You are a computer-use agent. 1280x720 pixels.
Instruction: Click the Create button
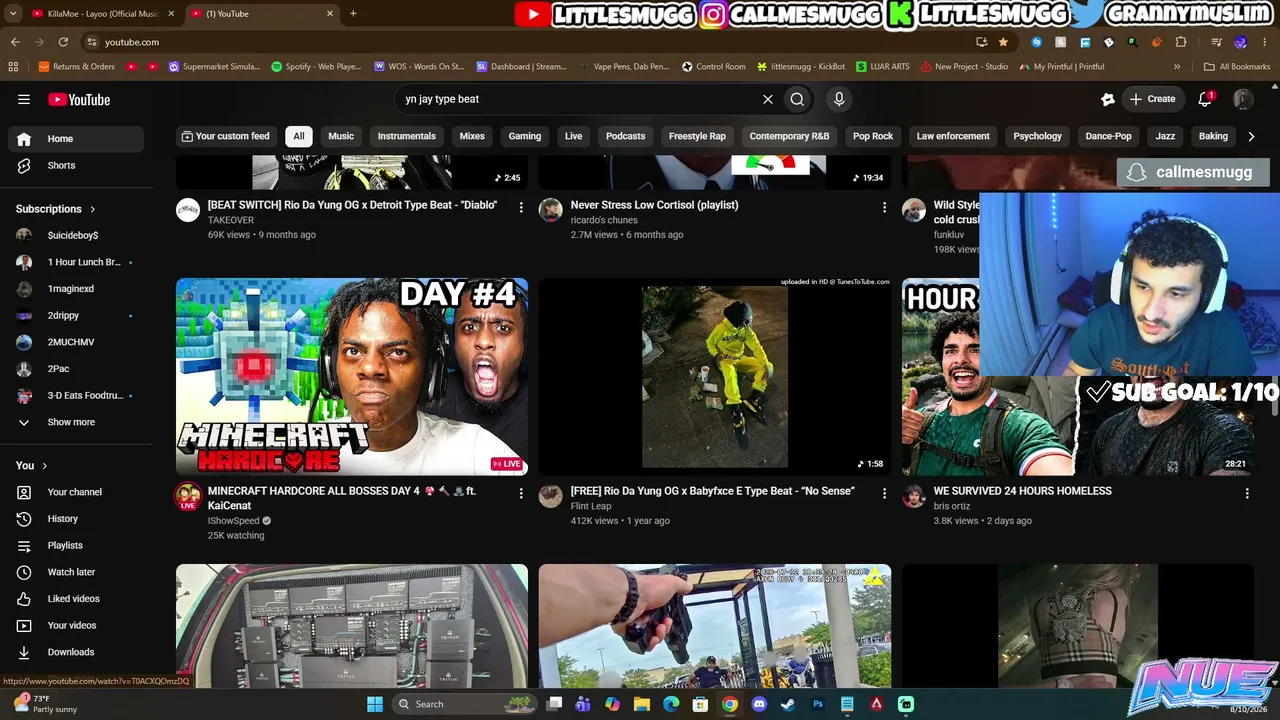(x=1152, y=99)
